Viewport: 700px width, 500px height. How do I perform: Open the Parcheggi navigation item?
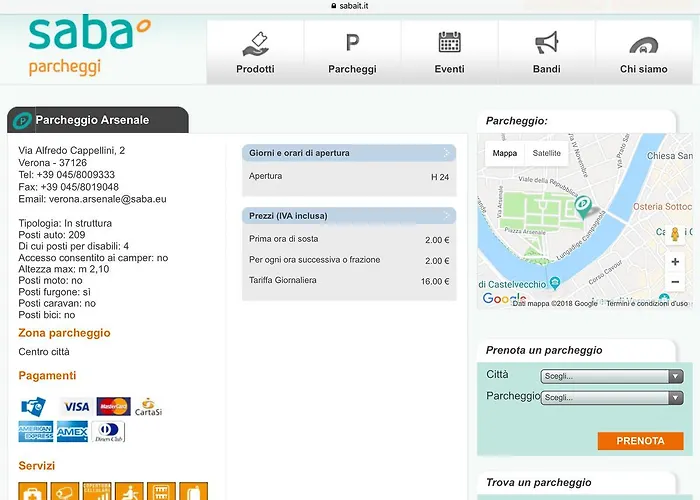click(x=352, y=53)
